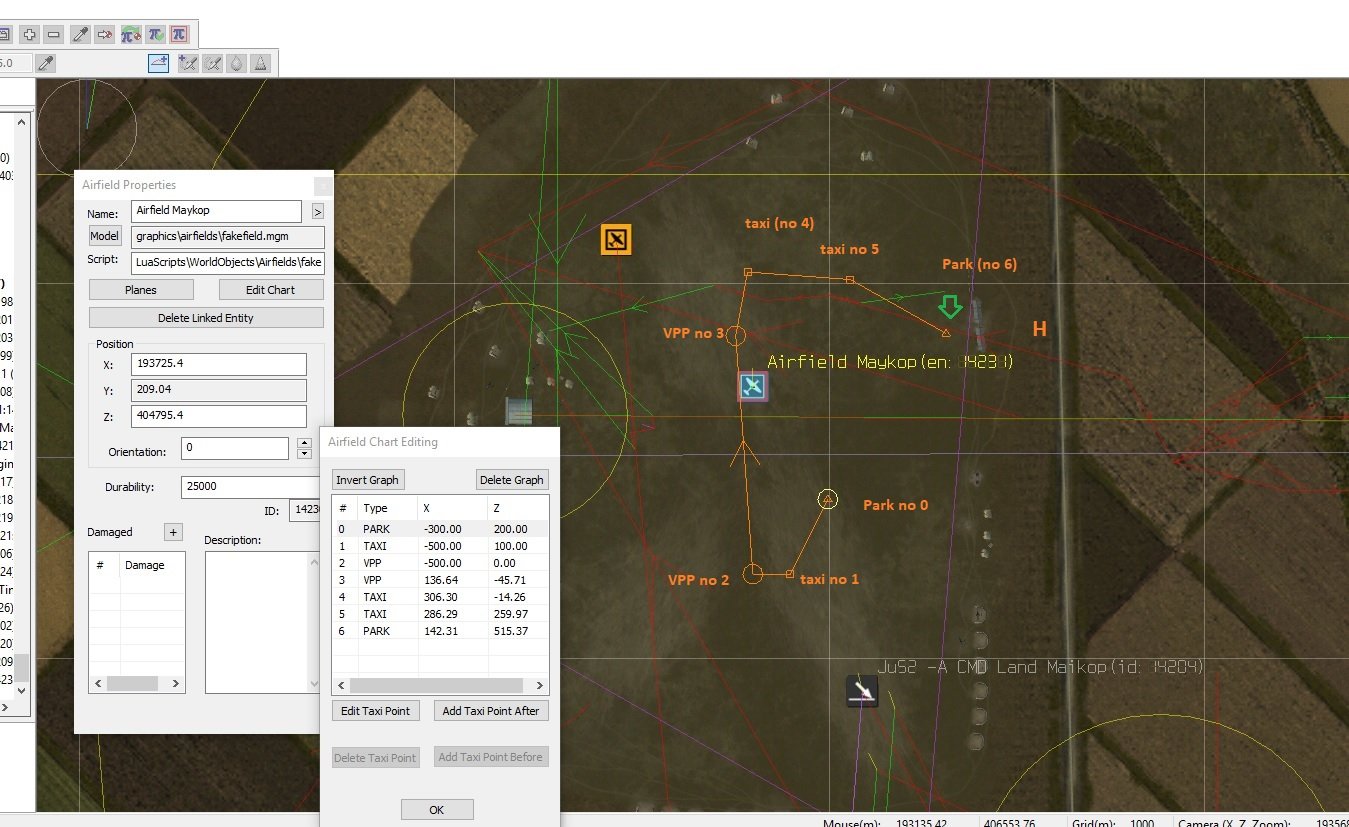The height and width of the screenshot is (827, 1349).
Task: Select the red-bordered pi toolbar icon
Action: [x=179, y=35]
